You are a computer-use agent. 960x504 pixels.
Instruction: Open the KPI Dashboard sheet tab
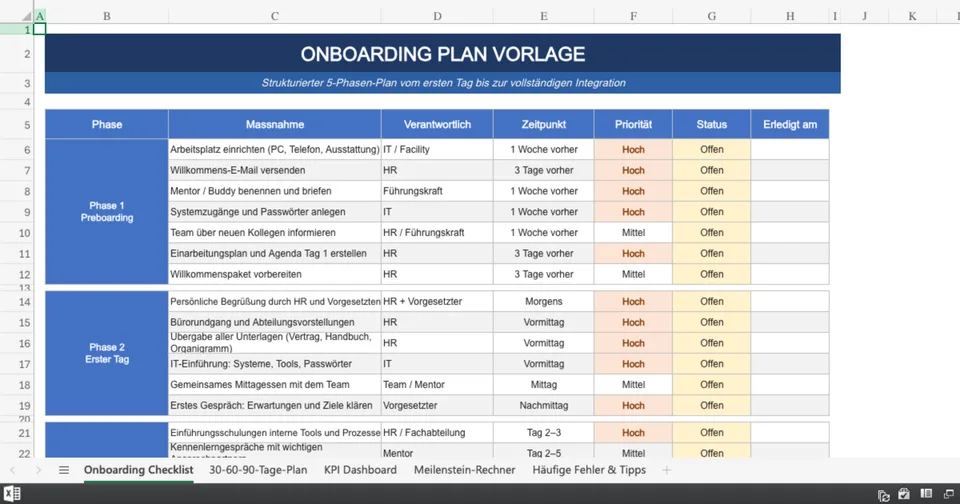coord(360,470)
